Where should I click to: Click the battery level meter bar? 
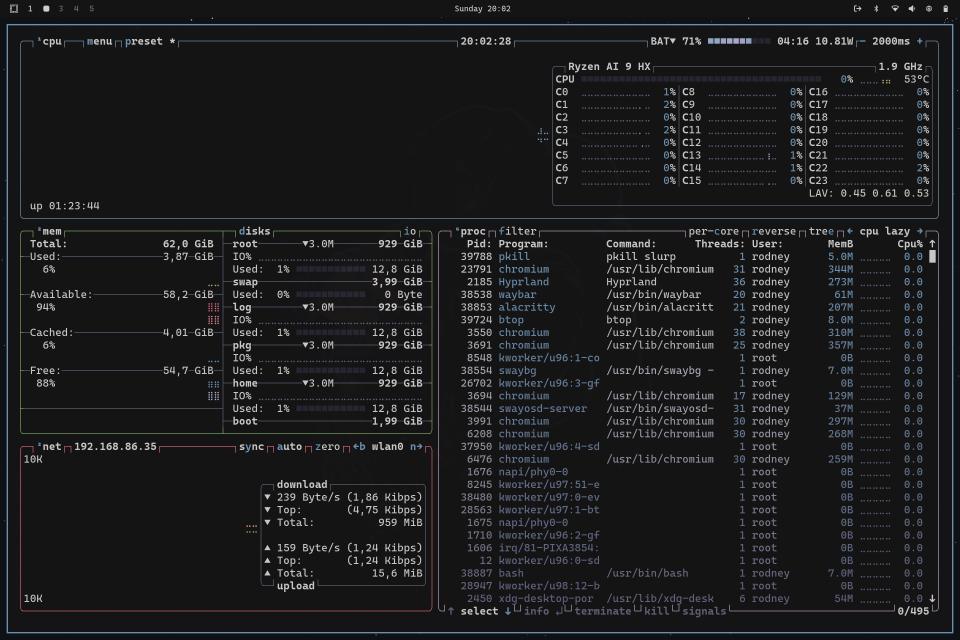739,41
